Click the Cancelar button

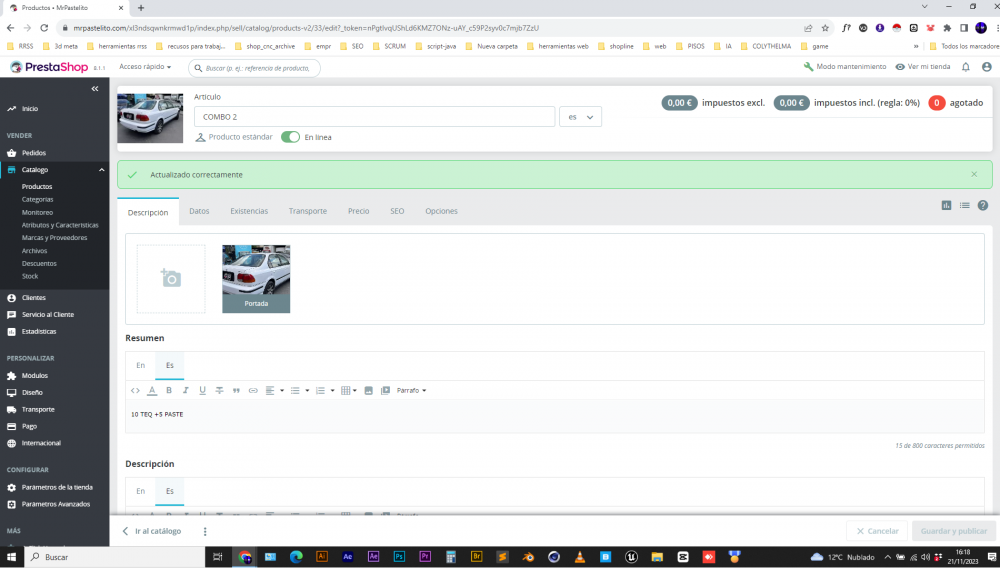[x=878, y=531]
